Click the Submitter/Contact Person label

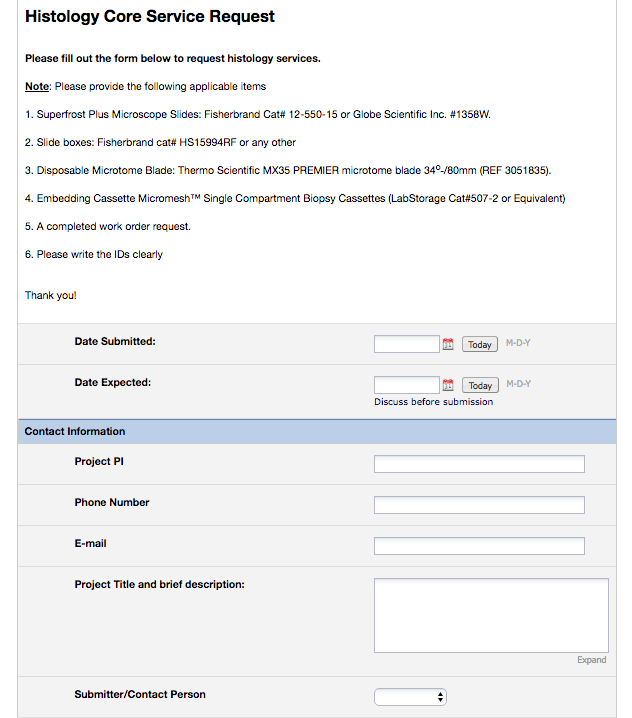click(x=140, y=694)
